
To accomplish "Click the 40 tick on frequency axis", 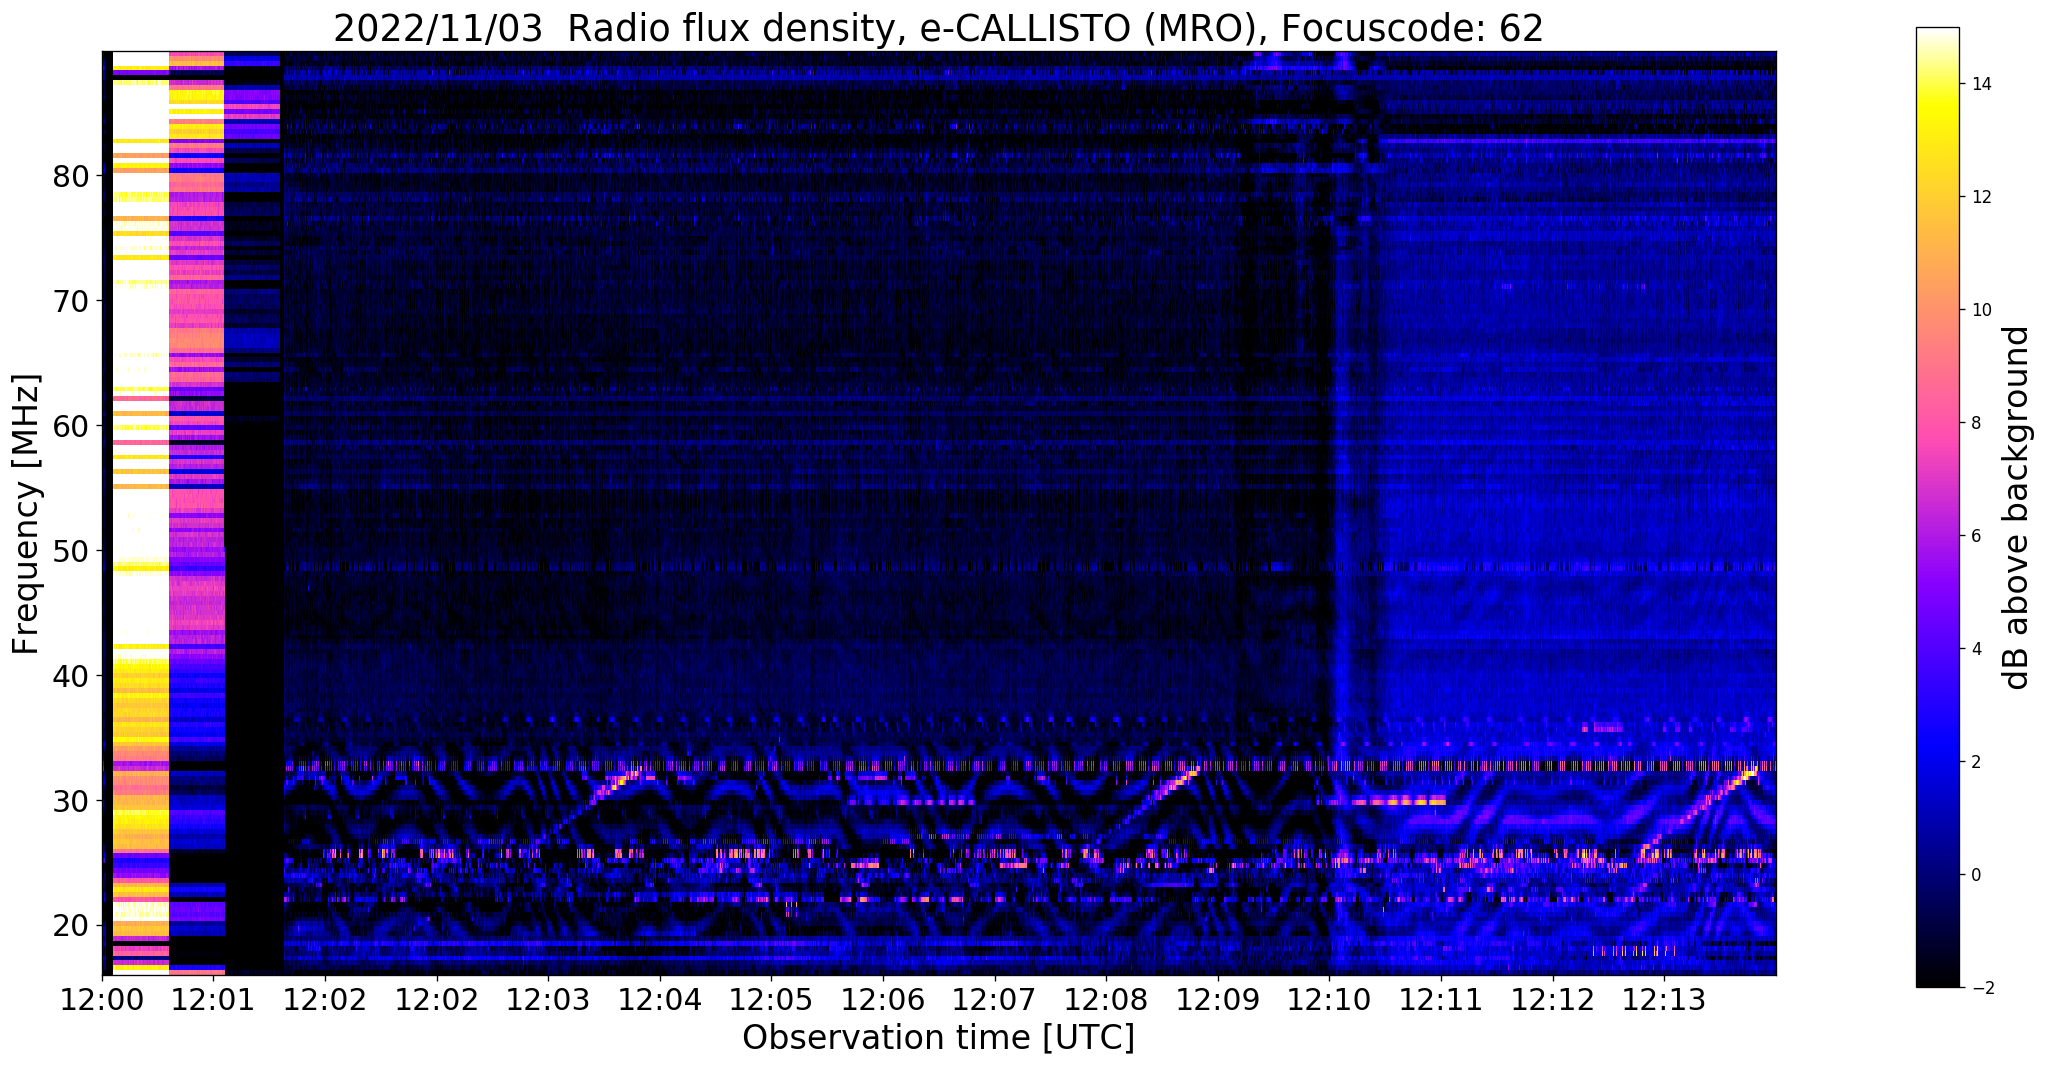I will [x=71, y=676].
